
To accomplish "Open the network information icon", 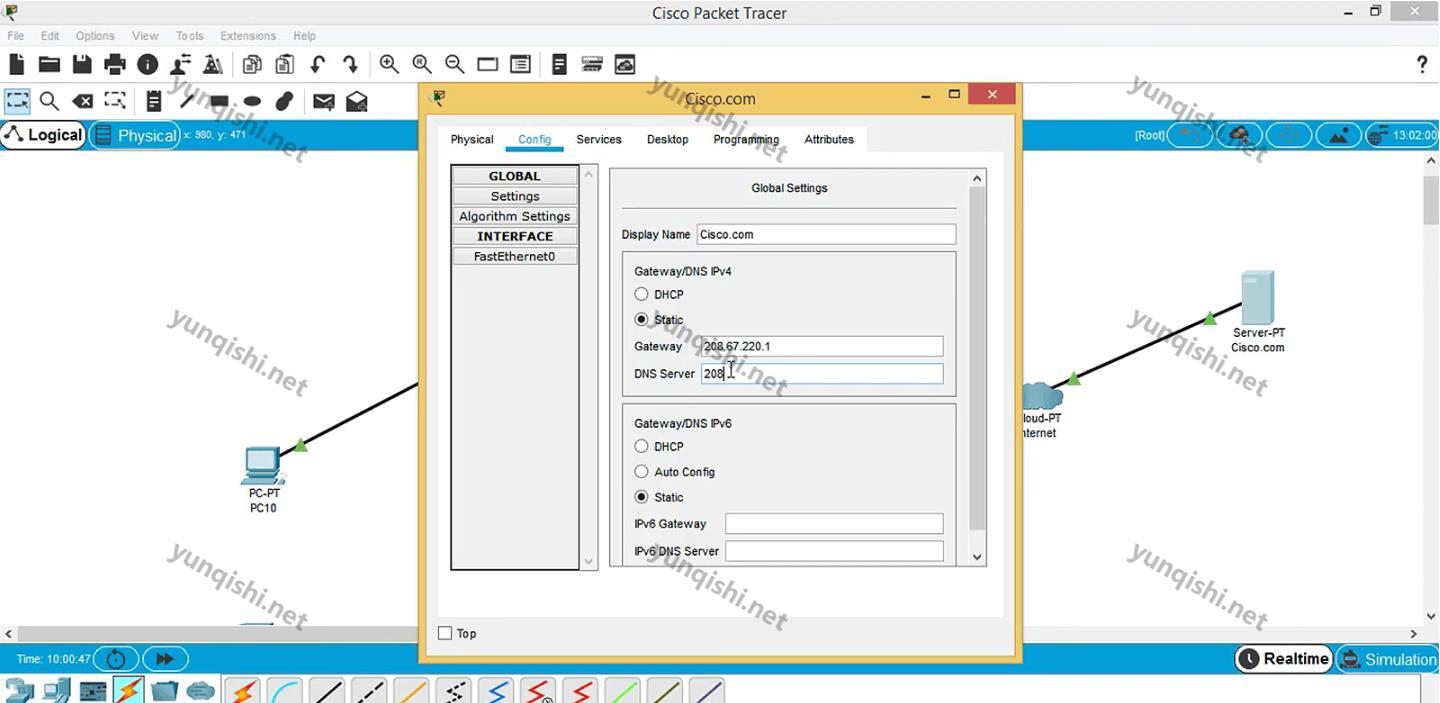I will pyautogui.click(x=148, y=64).
